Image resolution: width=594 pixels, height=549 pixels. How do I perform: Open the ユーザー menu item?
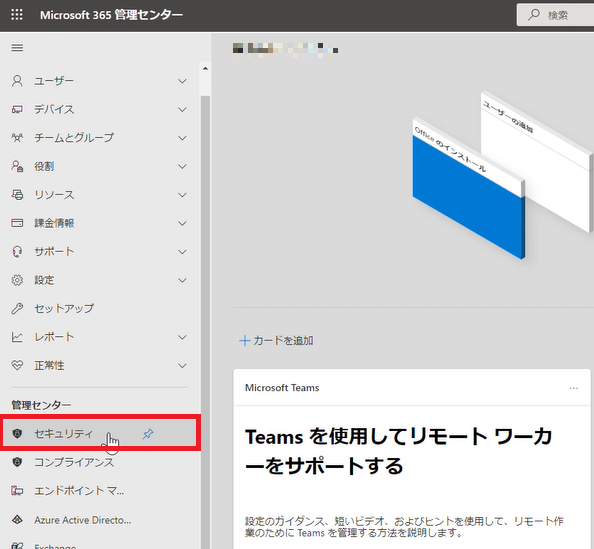pos(100,81)
